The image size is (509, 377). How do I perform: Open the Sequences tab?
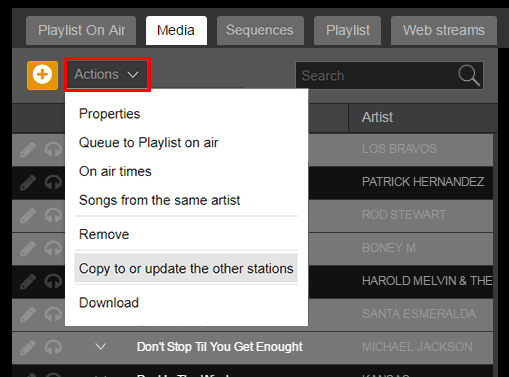tap(260, 30)
